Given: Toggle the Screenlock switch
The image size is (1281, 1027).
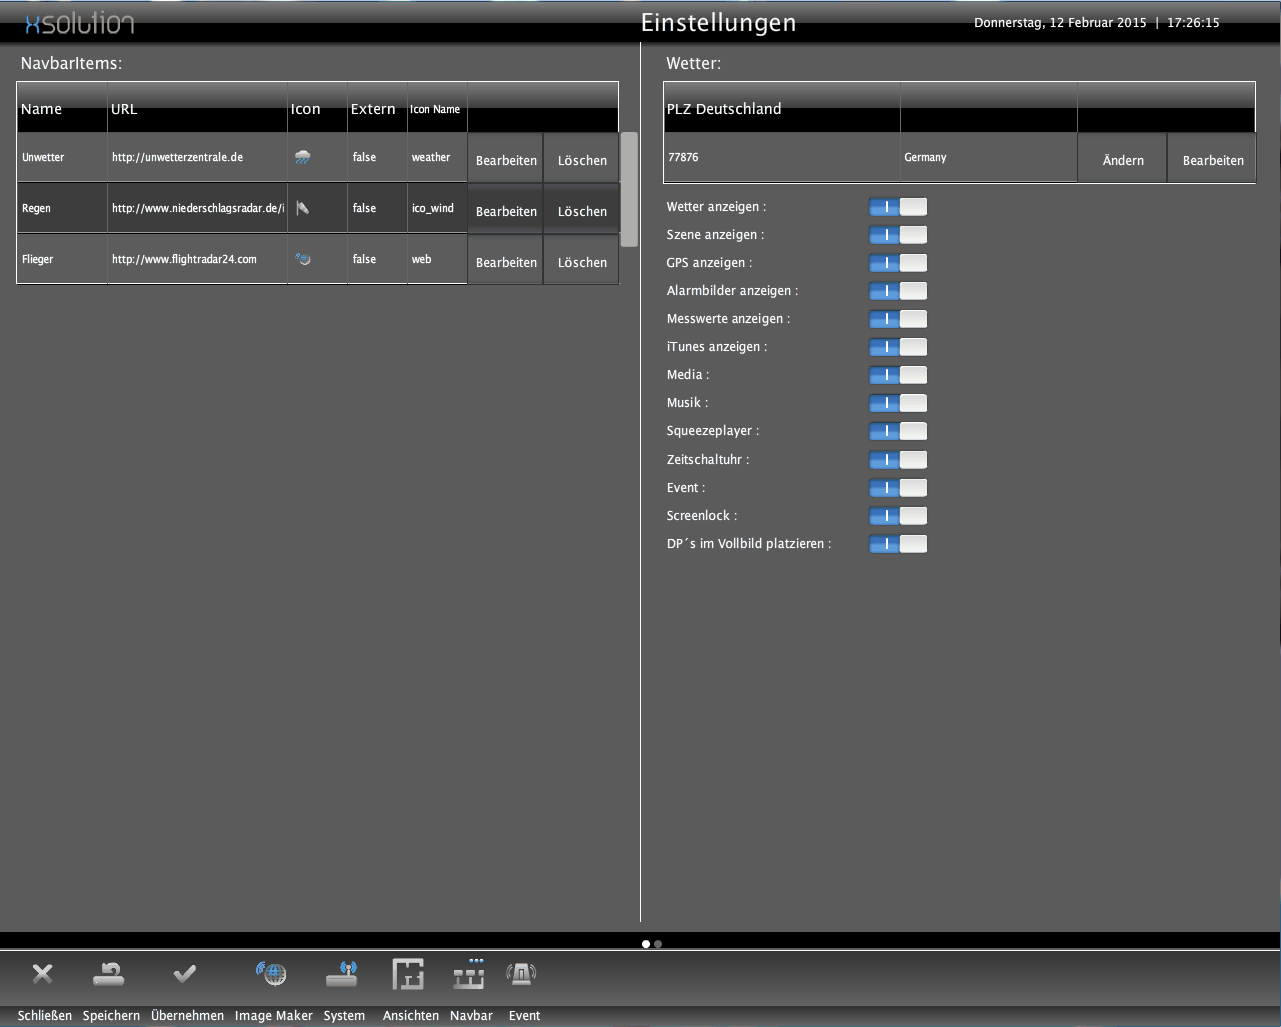Looking at the screenshot, I should tap(898, 516).
